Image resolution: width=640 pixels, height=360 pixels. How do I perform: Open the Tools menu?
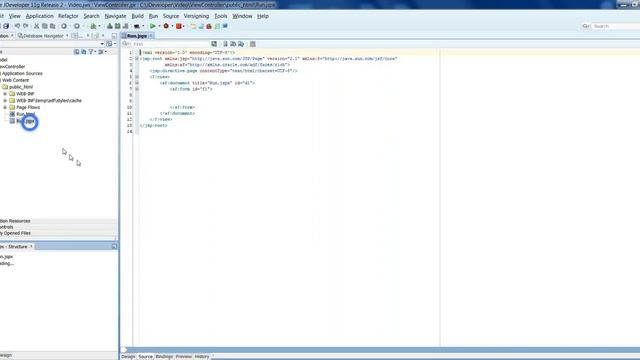tap(221, 16)
